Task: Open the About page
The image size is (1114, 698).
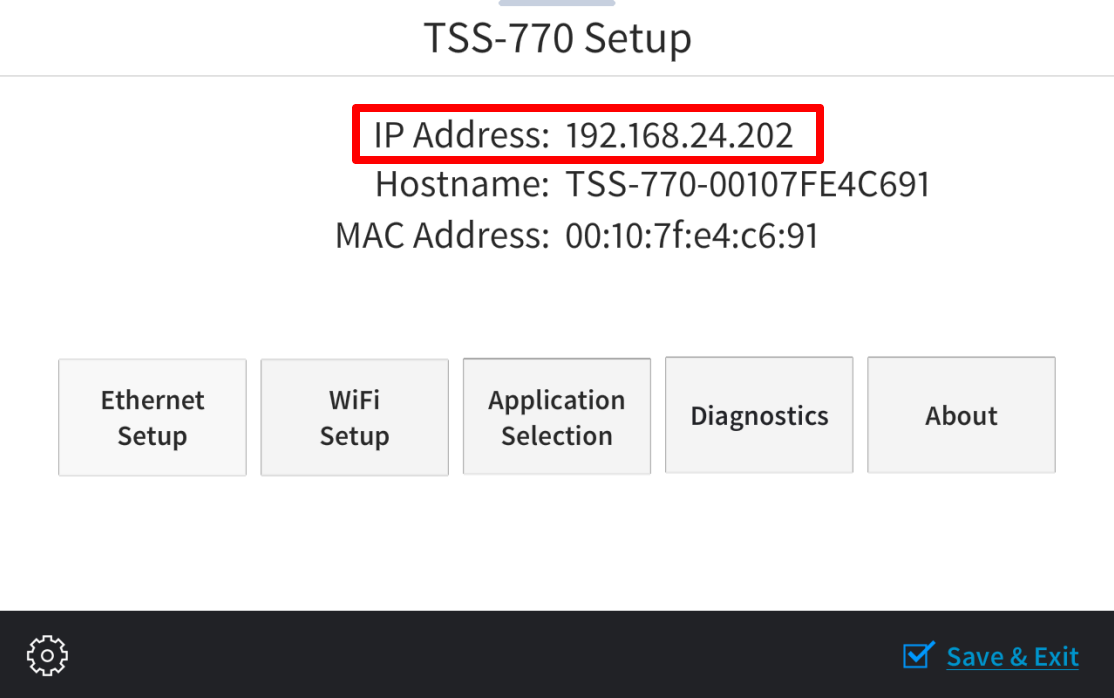Action: pos(961,415)
